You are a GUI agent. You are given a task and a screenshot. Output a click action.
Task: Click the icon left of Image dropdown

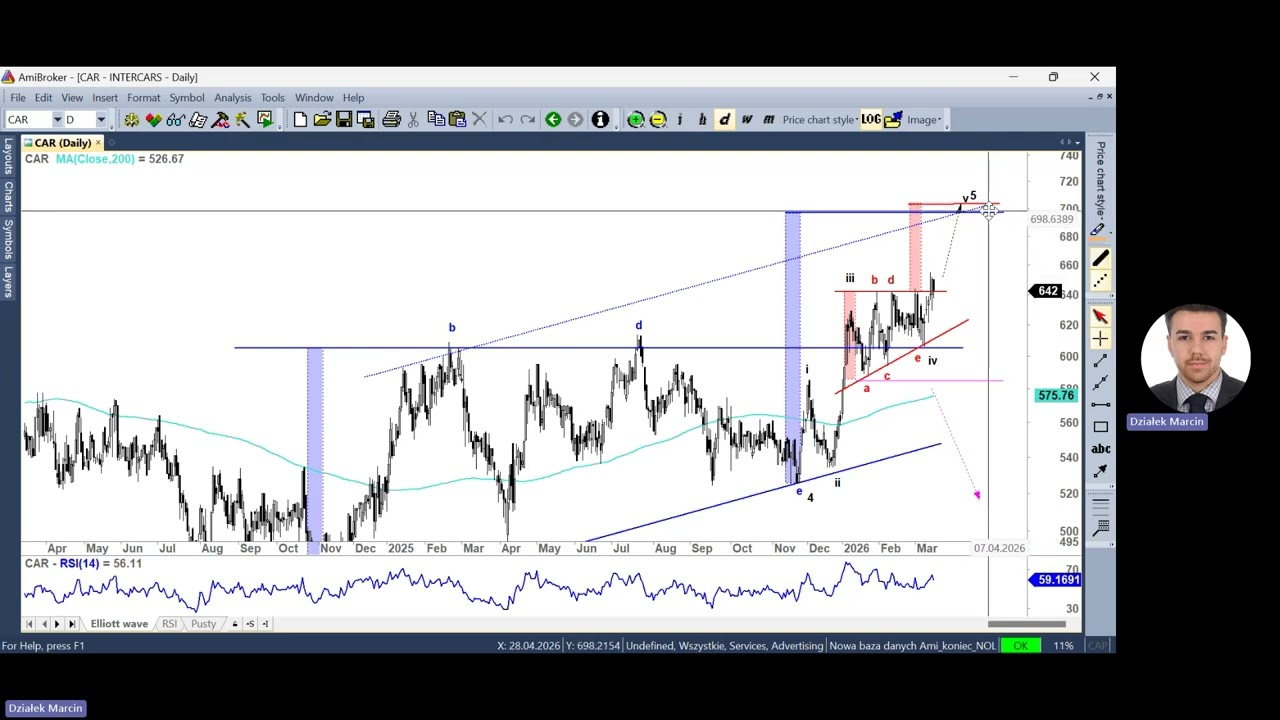point(893,120)
